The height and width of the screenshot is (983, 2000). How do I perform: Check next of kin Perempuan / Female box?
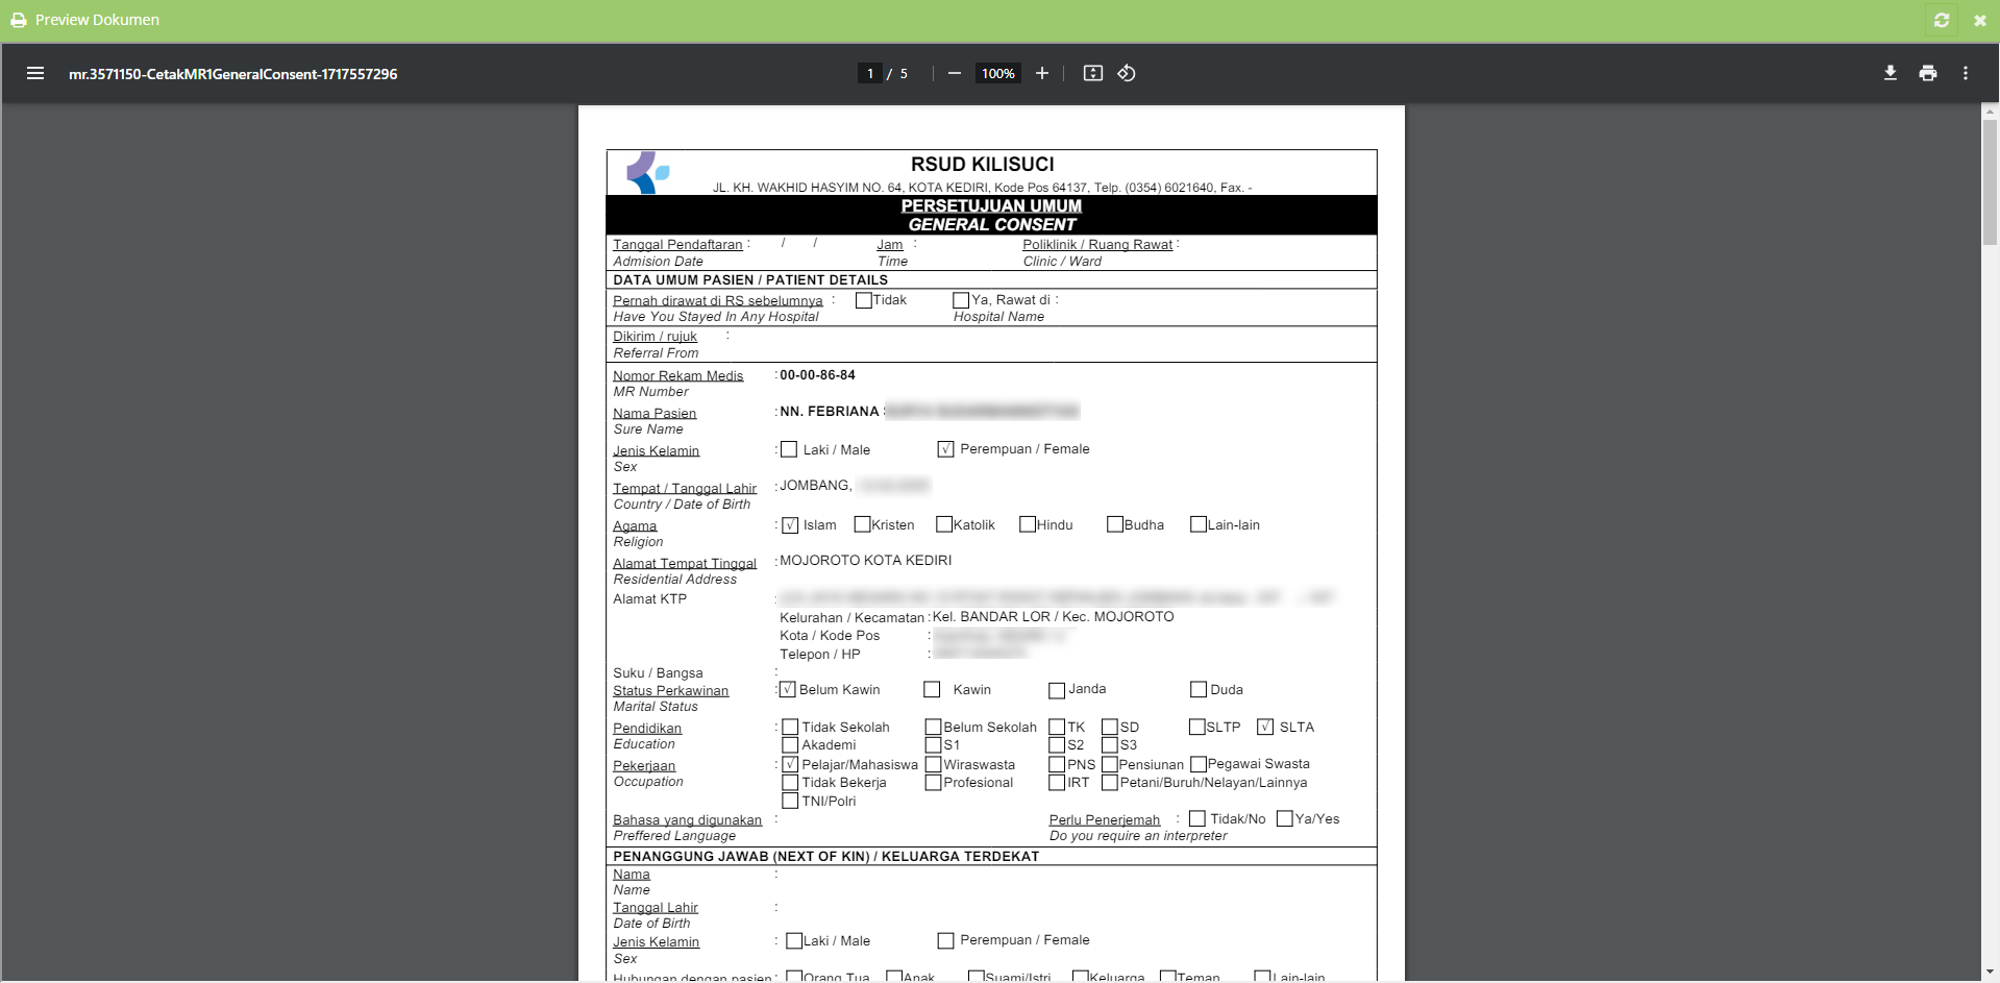pyautogui.click(x=946, y=941)
